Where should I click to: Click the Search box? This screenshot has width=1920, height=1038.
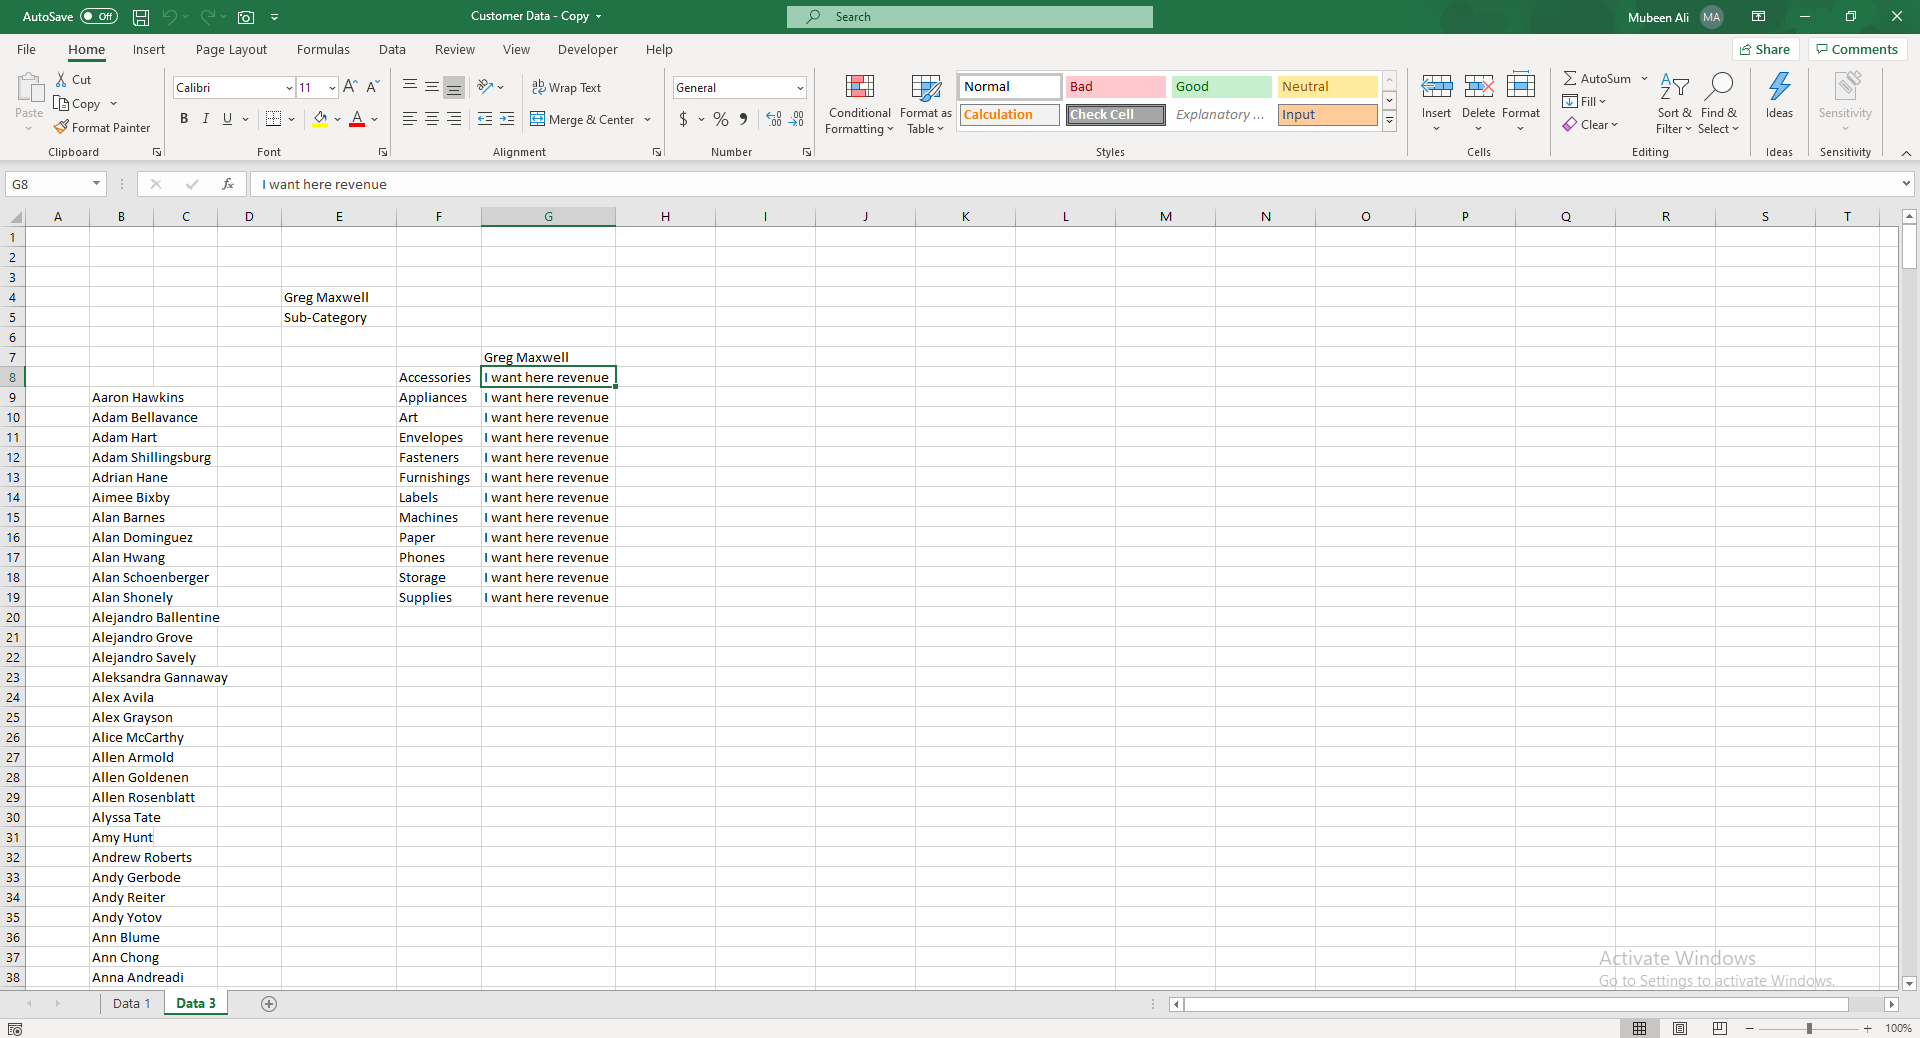[970, 17]
